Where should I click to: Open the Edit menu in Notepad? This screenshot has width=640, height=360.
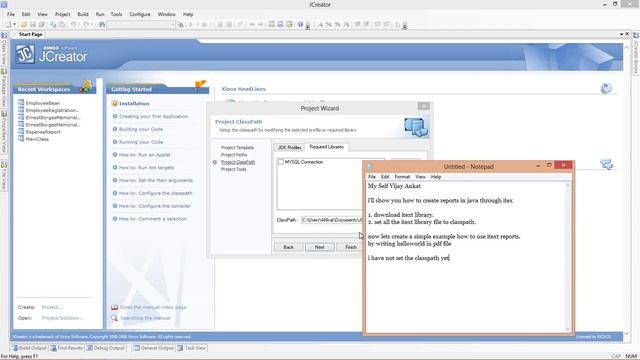(x=385, y=177)
